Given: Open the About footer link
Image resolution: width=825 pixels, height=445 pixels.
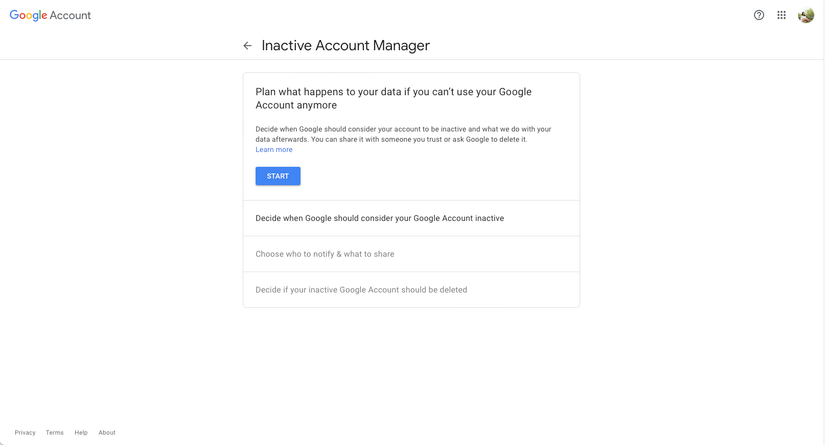Looking at the screenshot, I should pos(107,432).
